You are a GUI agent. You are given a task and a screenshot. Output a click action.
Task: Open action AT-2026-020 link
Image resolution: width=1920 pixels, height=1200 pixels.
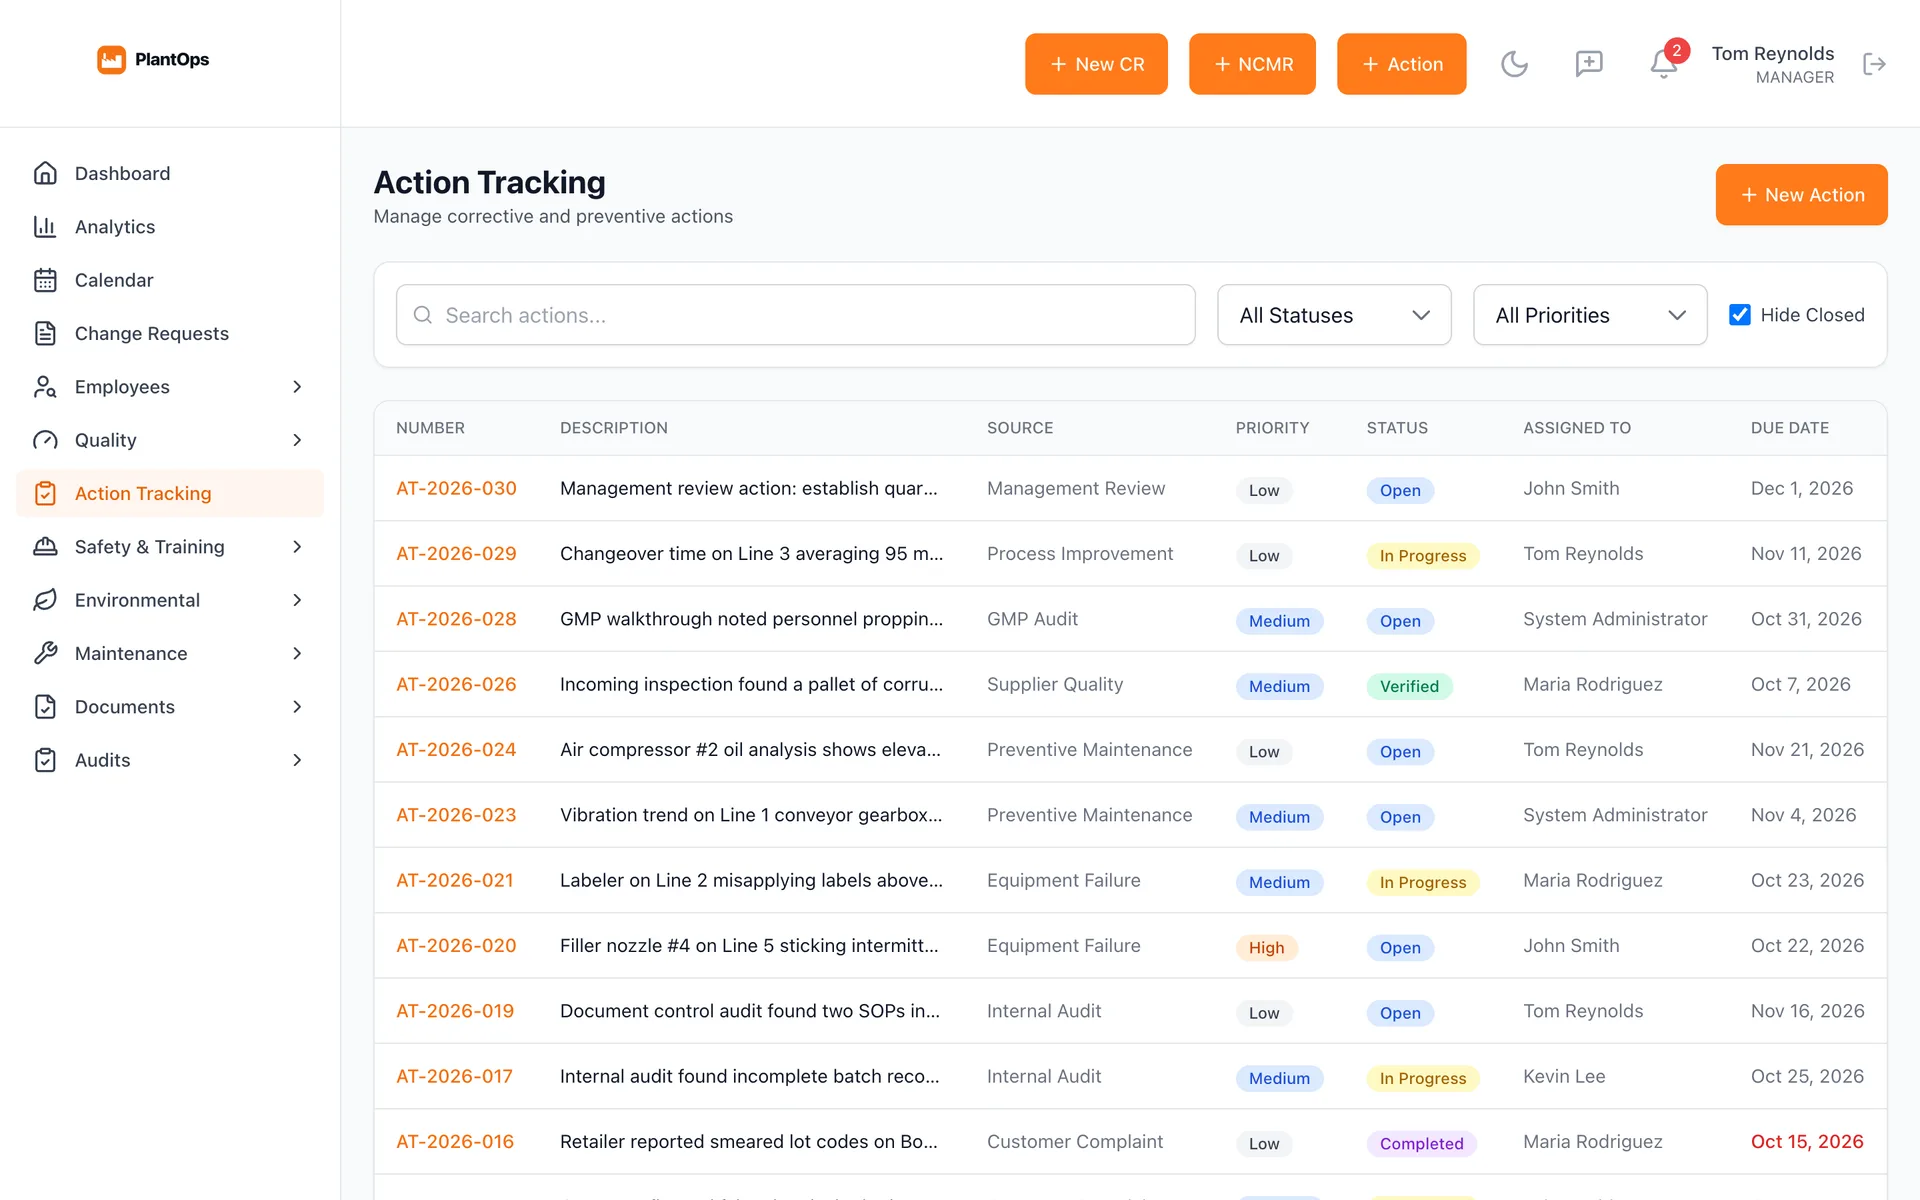point(456,946)
